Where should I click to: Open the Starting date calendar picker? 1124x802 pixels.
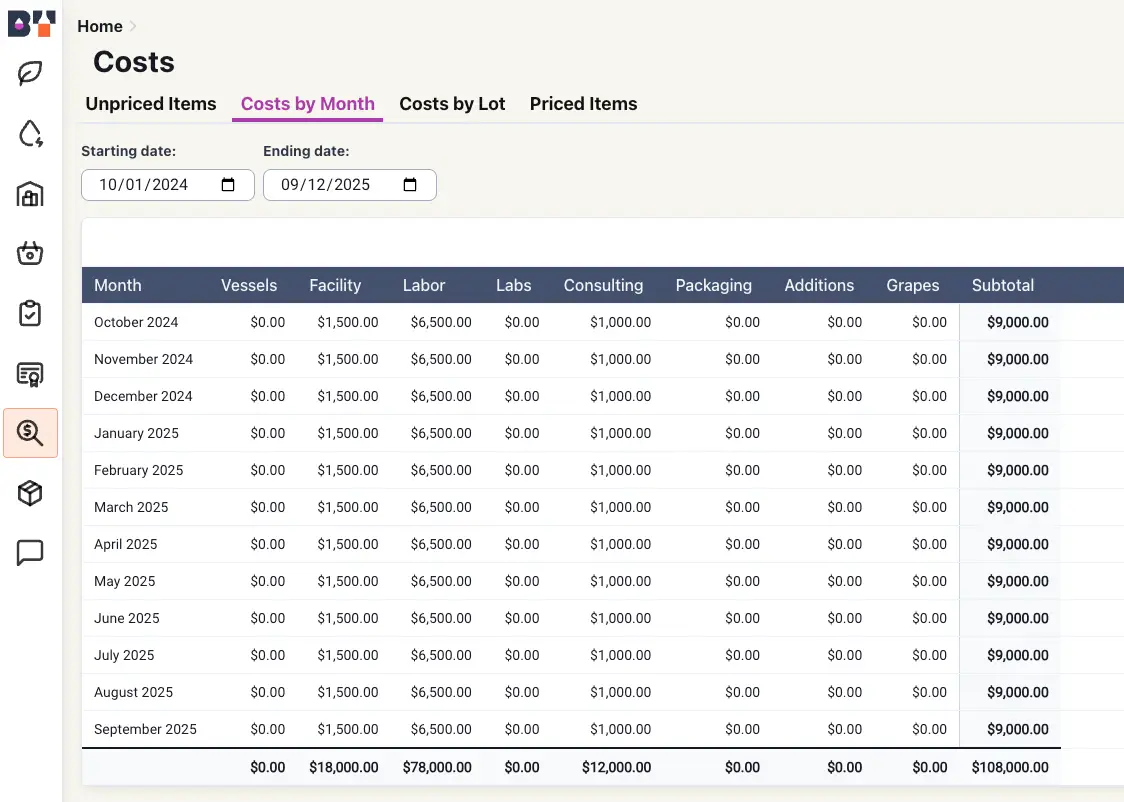tap(228, 185)
